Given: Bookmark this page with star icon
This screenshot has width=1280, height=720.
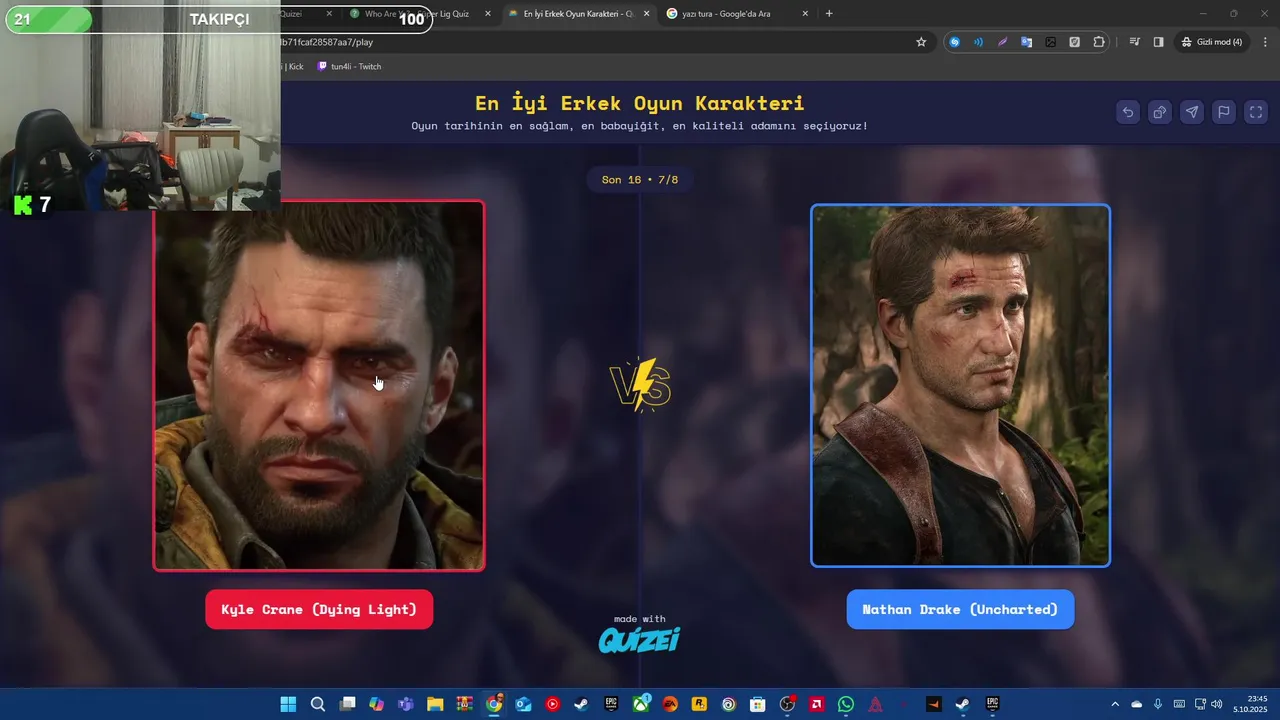Looking at the screenshot, I should (x=921, y=42).
